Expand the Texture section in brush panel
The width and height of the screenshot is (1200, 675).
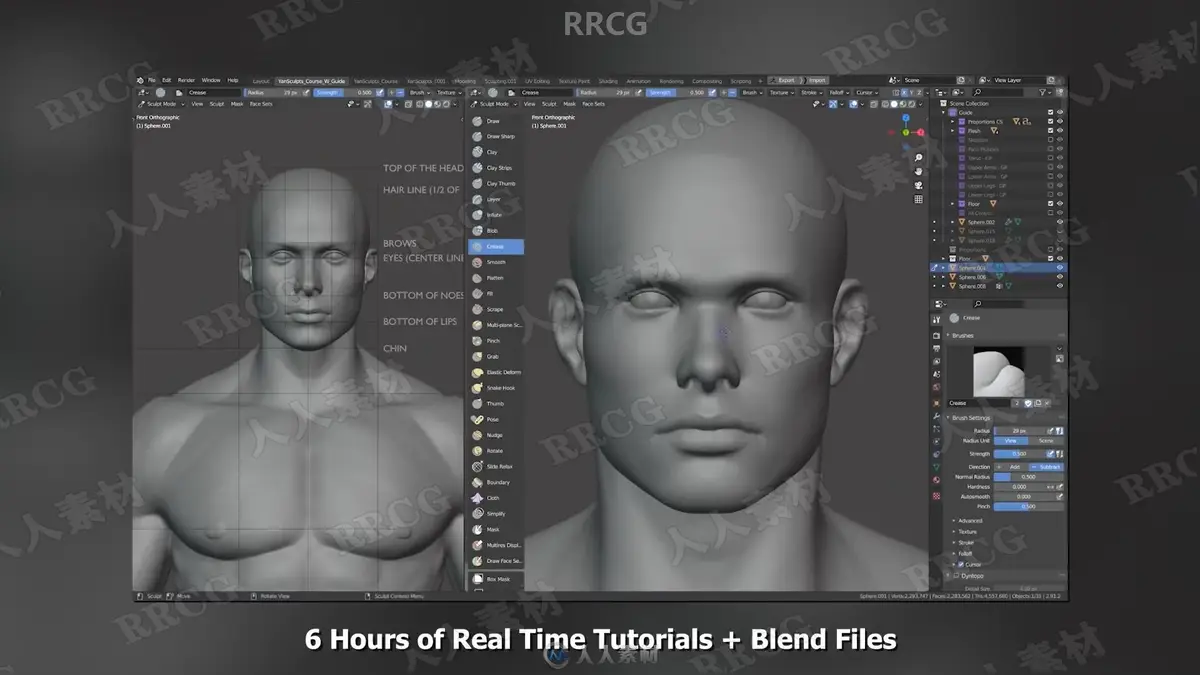pos(967,531)
